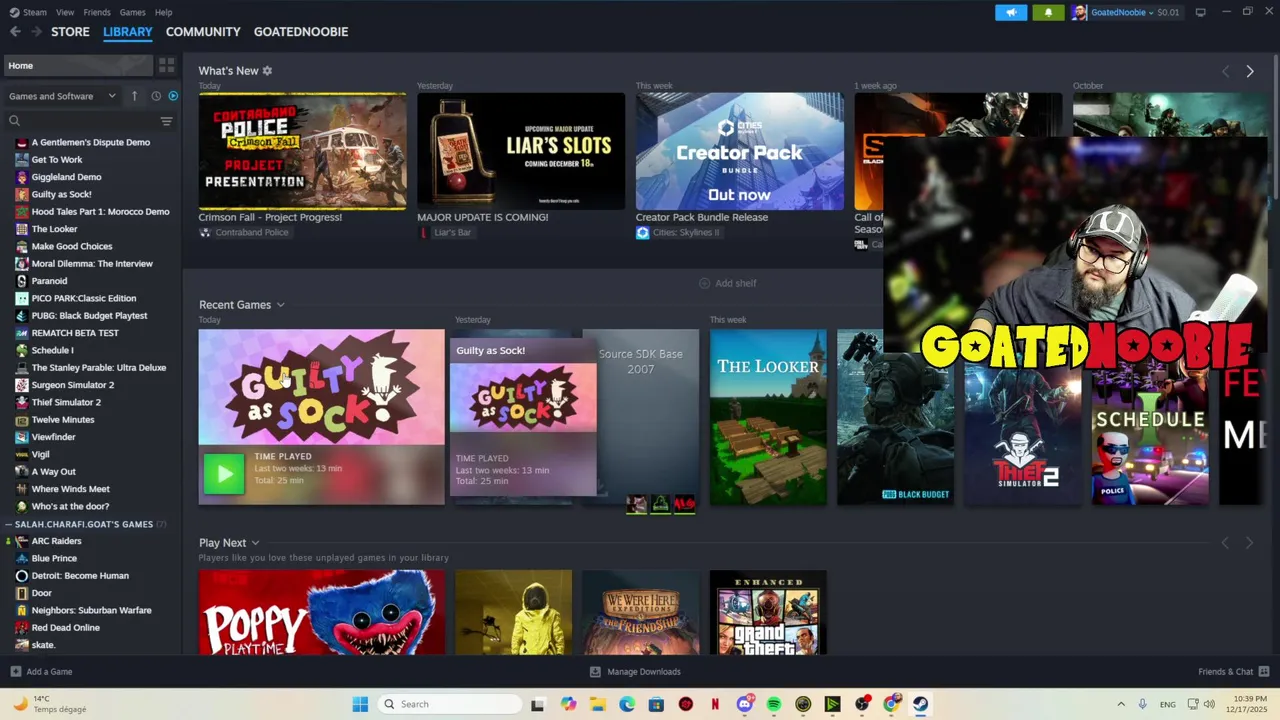1280x720 pixels.
Task: Switch to COMMUNITY tab
Action: coord(203,32)
